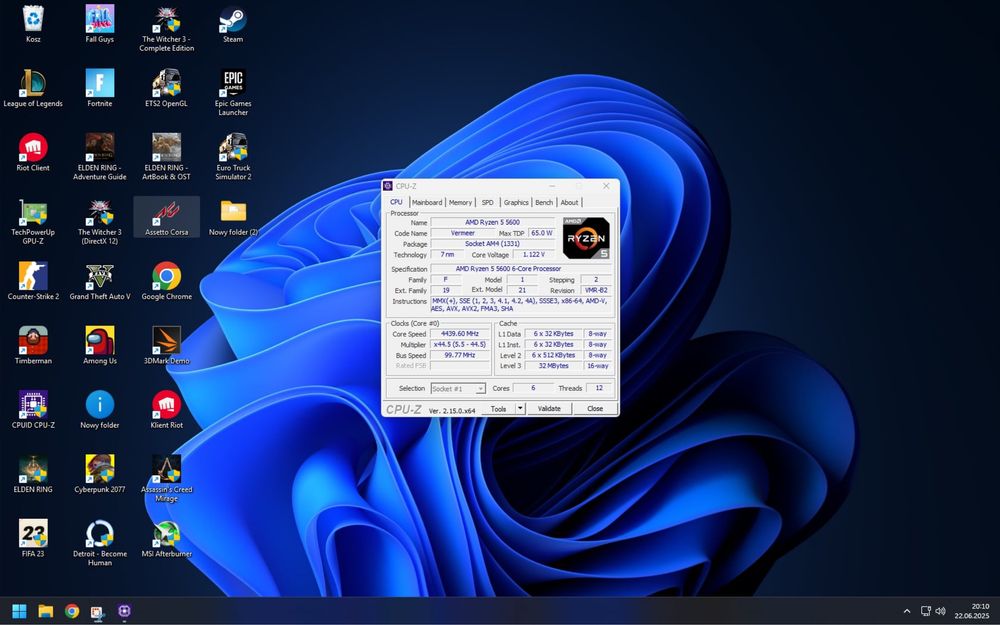Select the ETS2 OpenGL shortcut
Image resolution: width=1000 pixels, height=625 pixels.
click(x=166, y=88)
